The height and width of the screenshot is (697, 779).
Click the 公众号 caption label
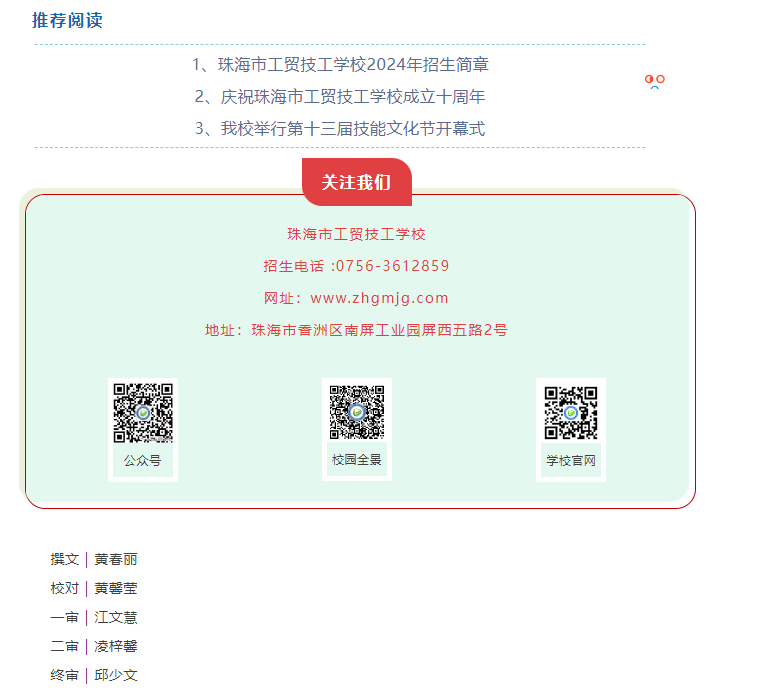tap(143, 461)
